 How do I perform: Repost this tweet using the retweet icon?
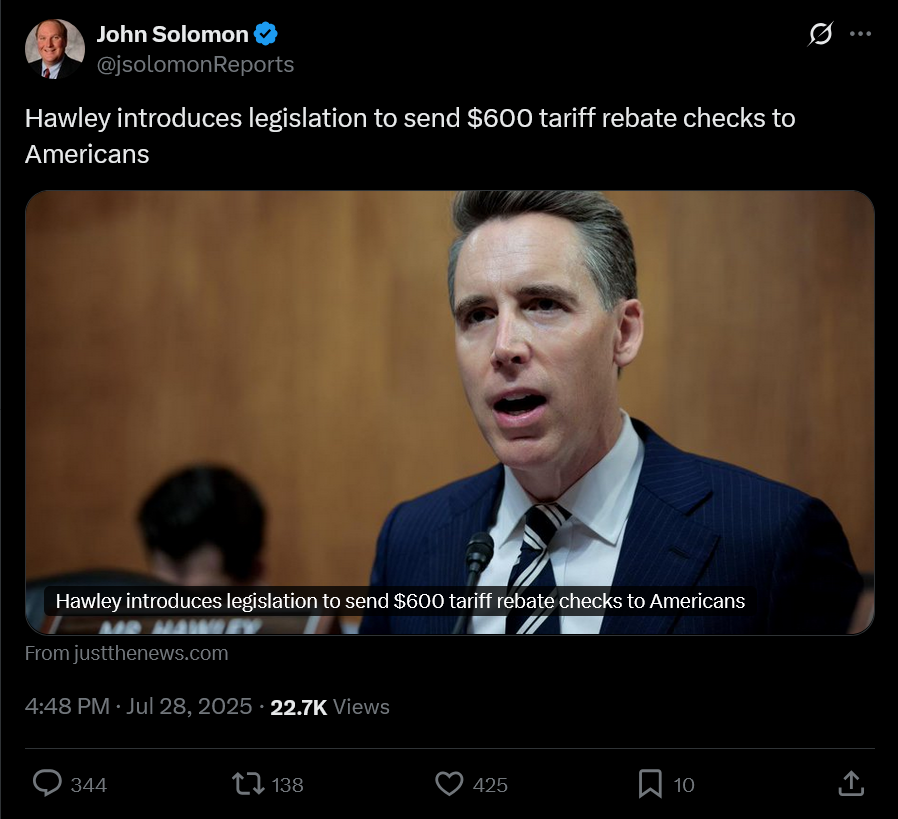click(248, 783)
